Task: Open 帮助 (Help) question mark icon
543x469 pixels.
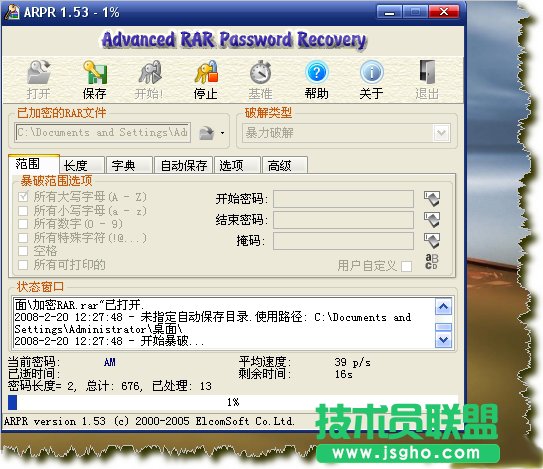Action: click(316, 72)
